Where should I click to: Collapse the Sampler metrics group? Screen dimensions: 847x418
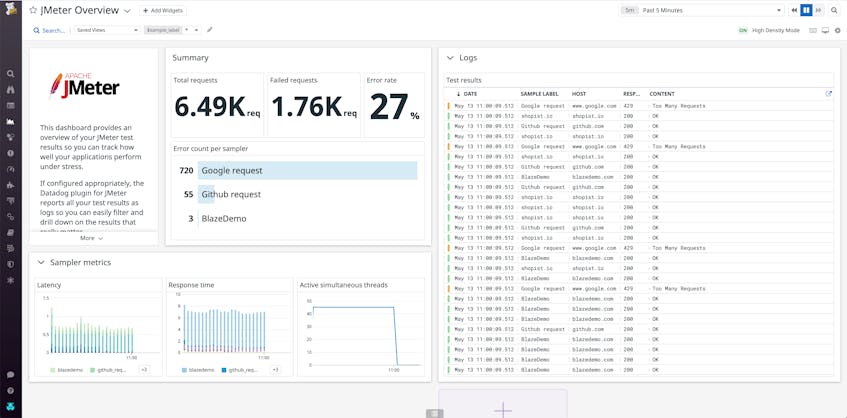pyautogui.click(x=41, y=262)
